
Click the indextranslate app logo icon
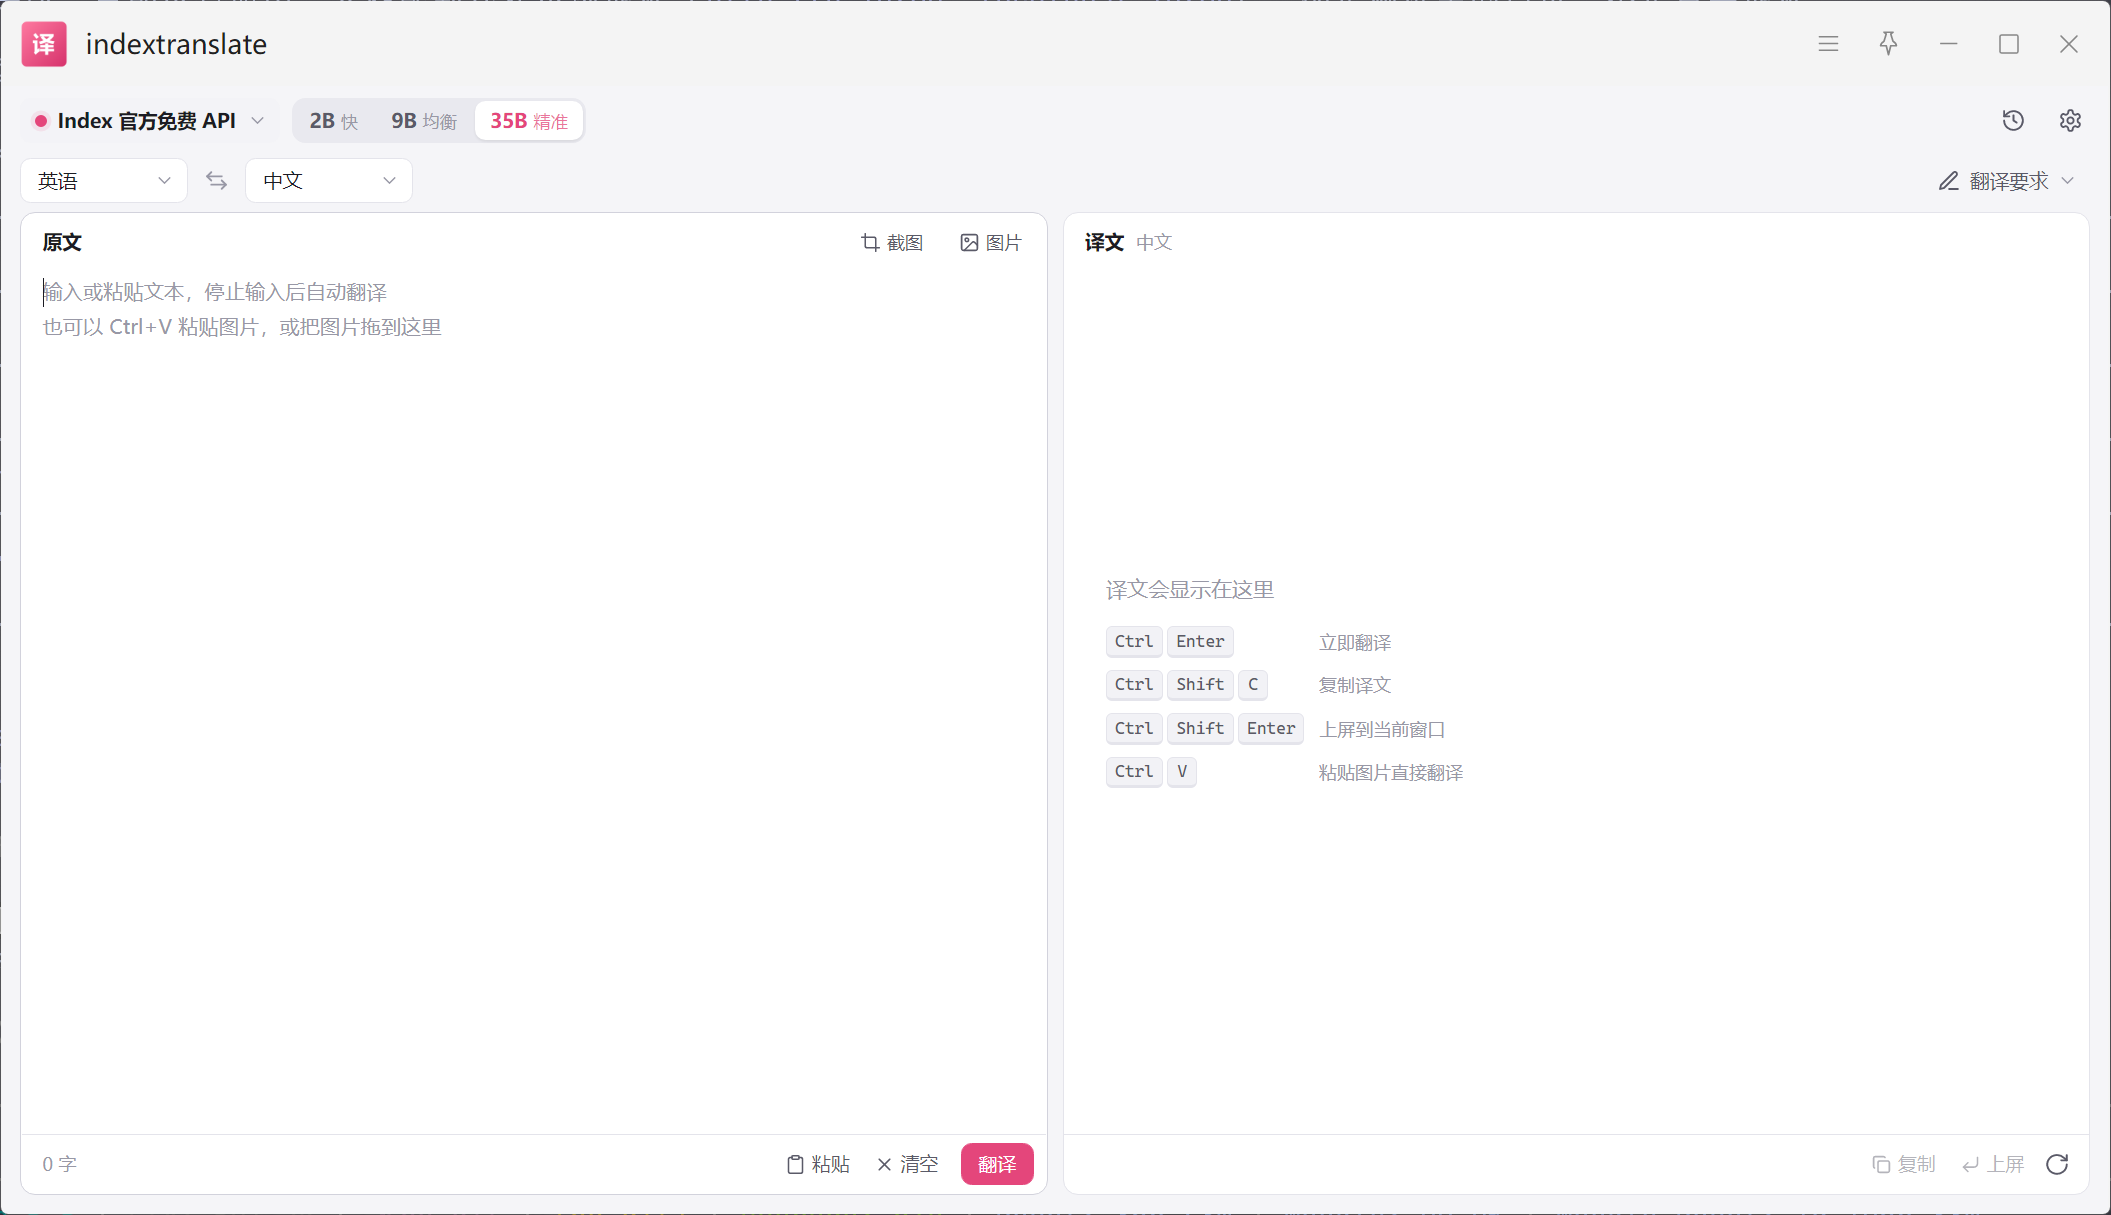point(44,44)
